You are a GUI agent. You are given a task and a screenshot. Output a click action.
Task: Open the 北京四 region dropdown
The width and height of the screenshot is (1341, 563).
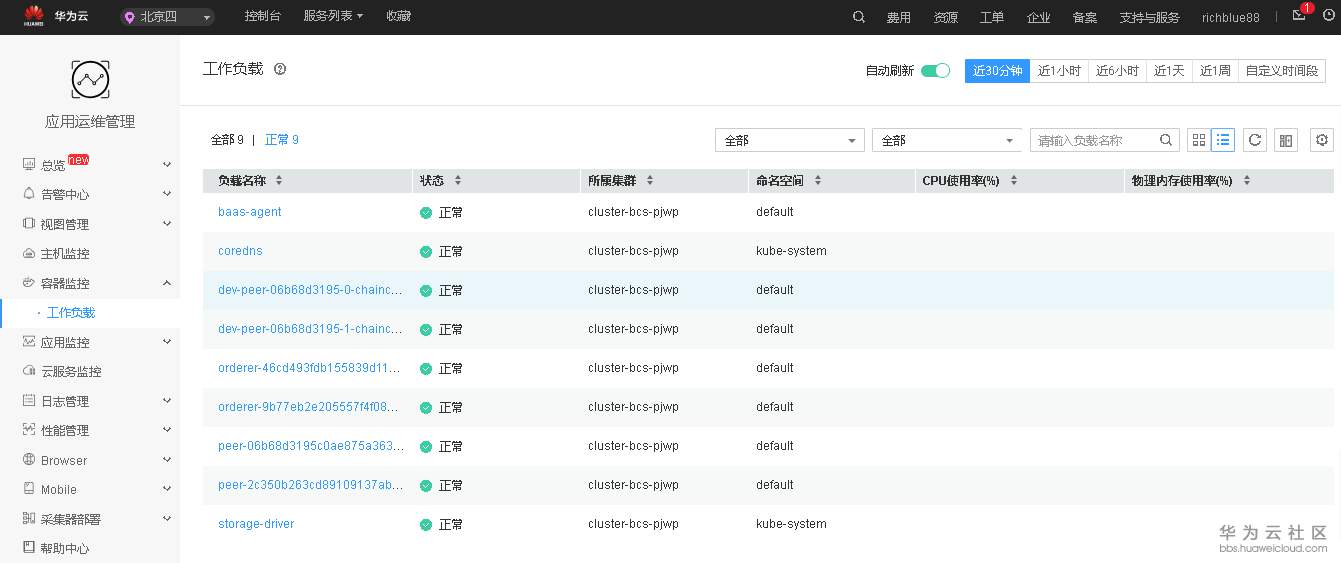click(167, 17)
